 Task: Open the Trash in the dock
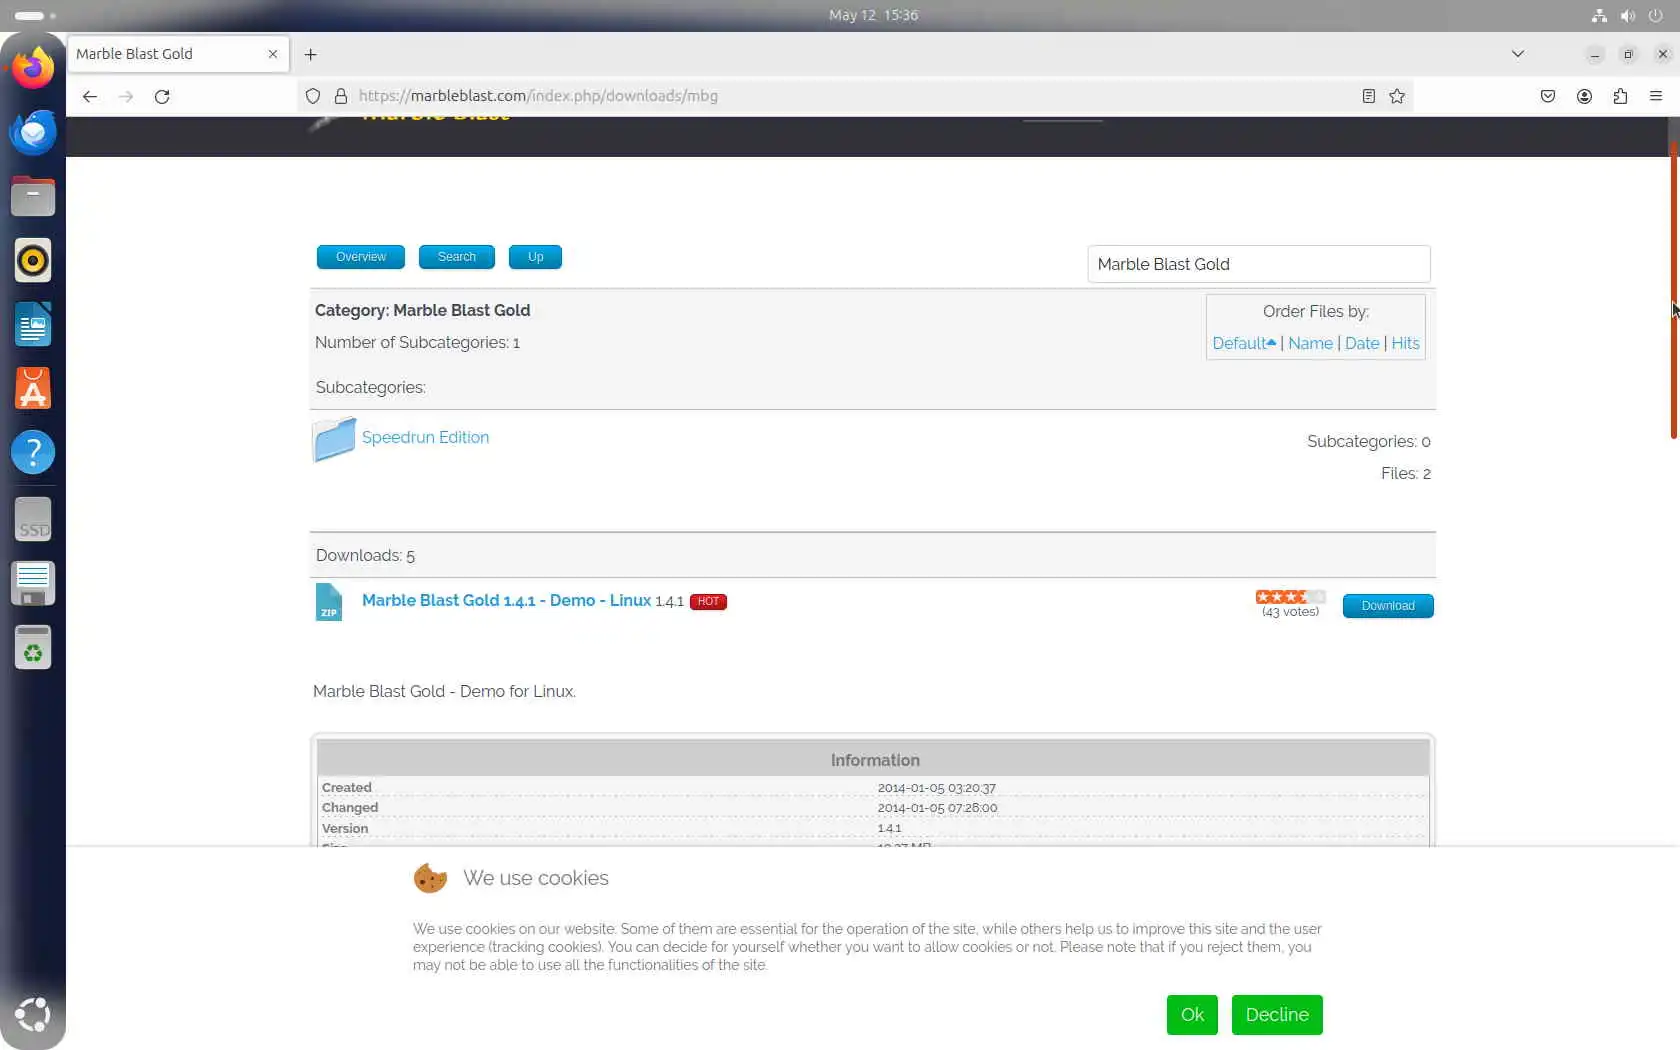pyautogui.click(x=33, y=648)
